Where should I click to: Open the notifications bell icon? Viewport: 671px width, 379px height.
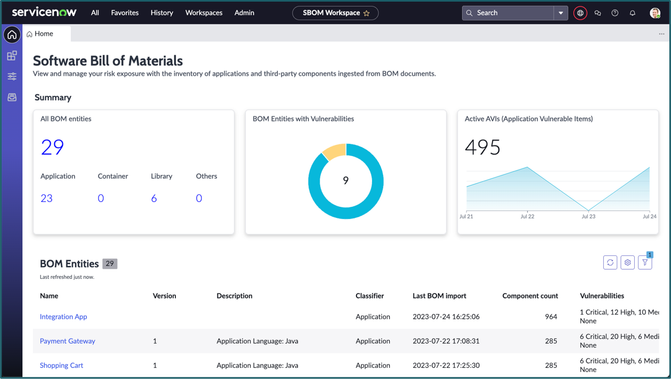pyautogui.click(x=632, y=13)
